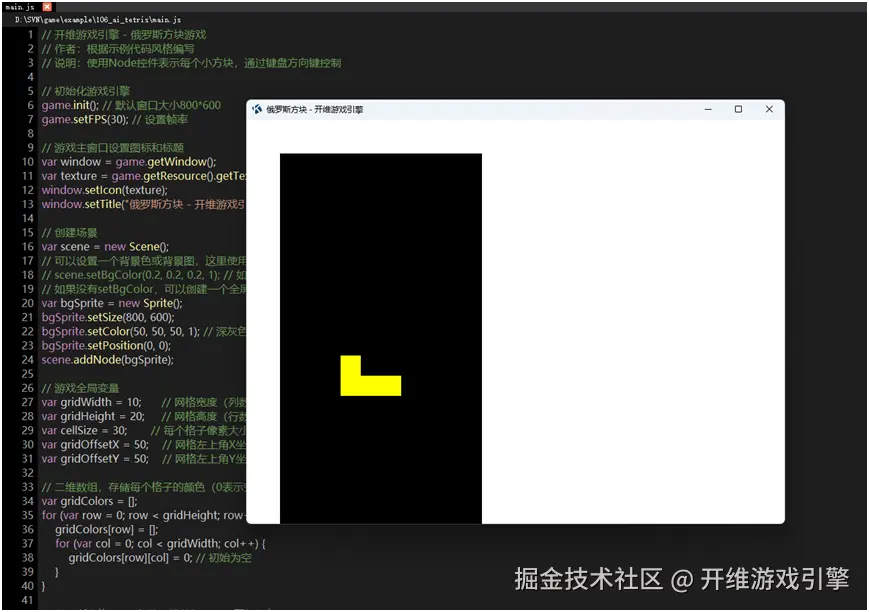
Task: Click the minimize icon of the Tetris window
Action: pos(708,110)
